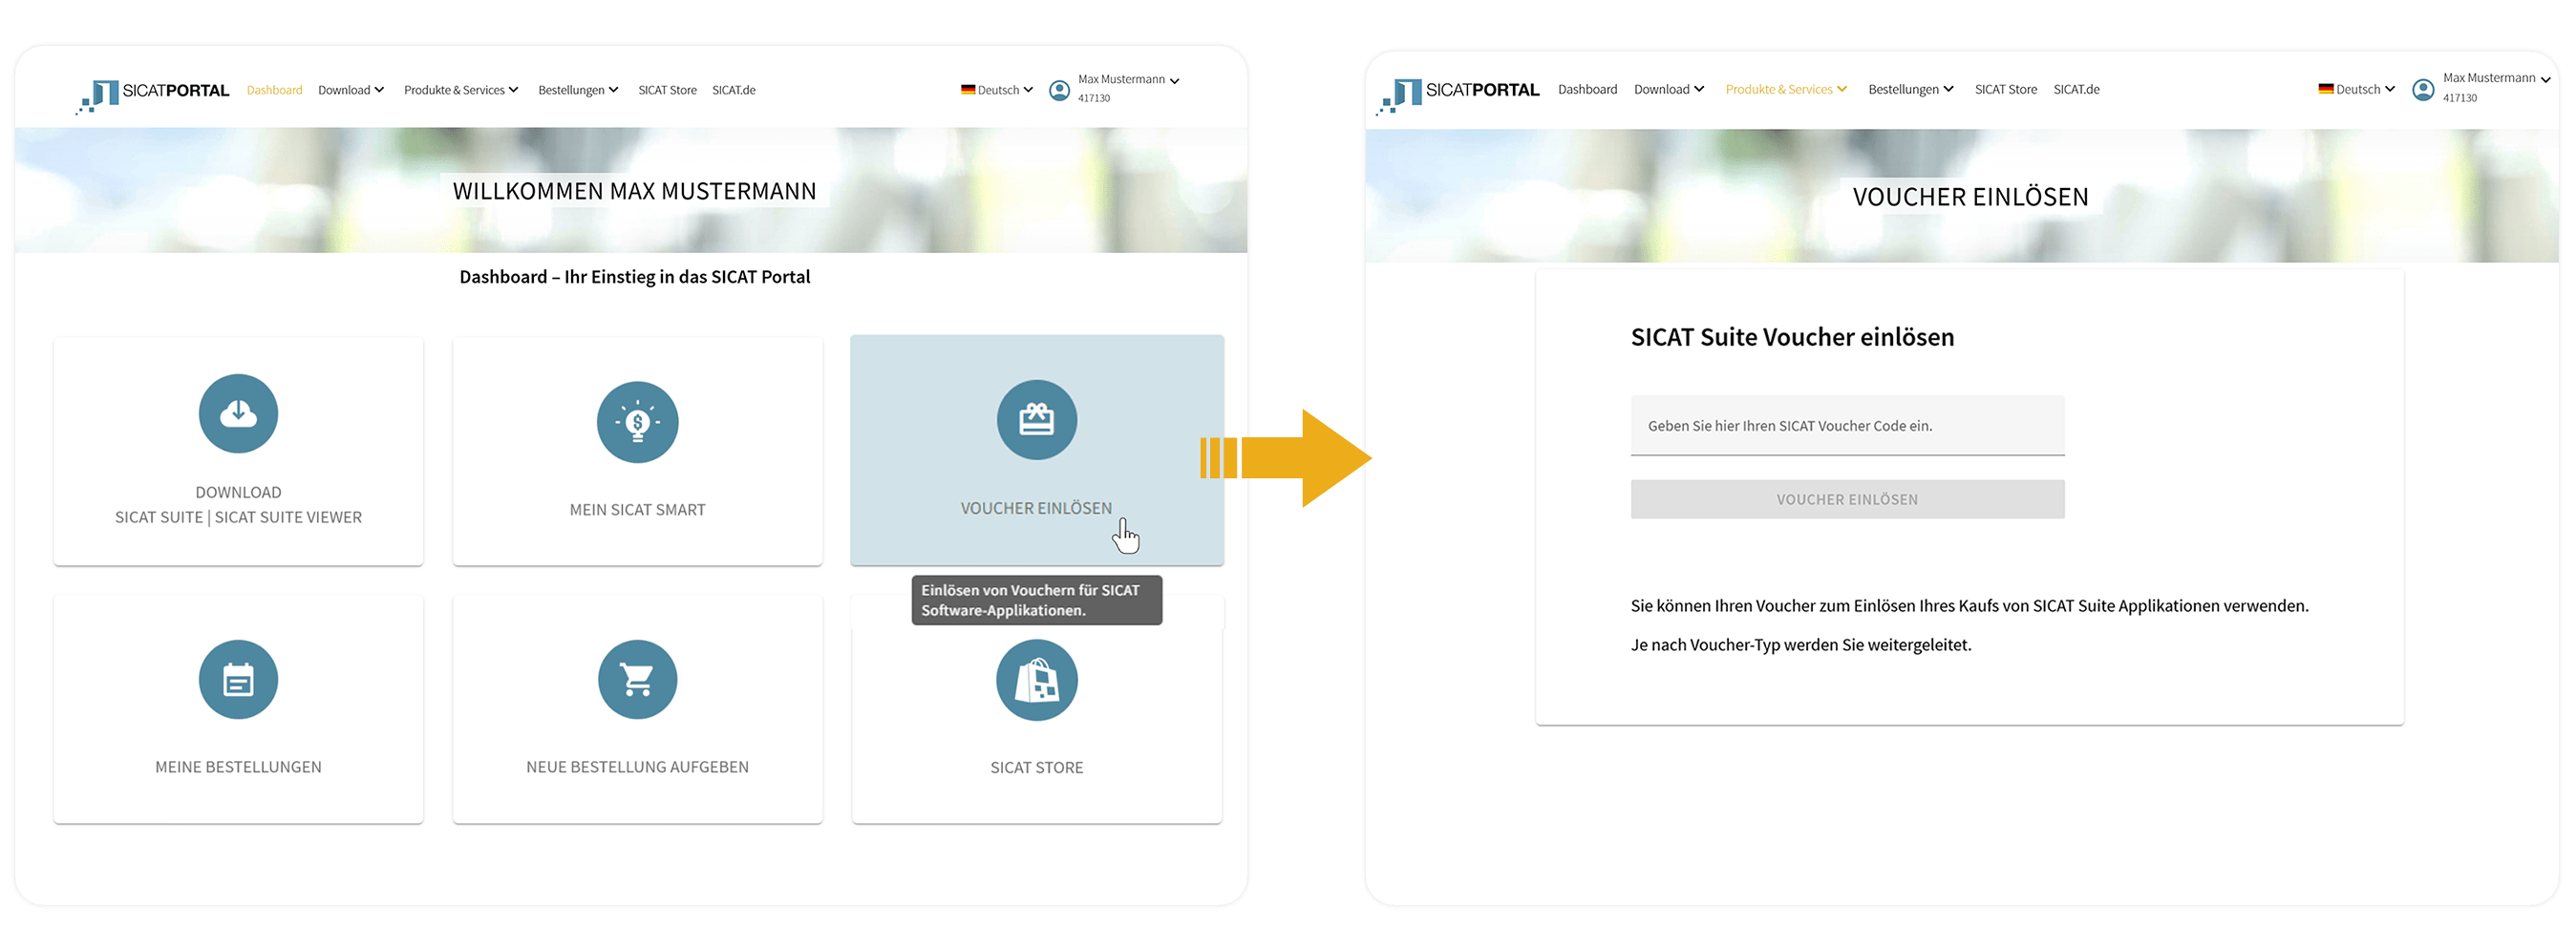The height and width of the screenshot is (949, 2576).
Task: Expand the Download menu in left window
Action: coord(351,90)
